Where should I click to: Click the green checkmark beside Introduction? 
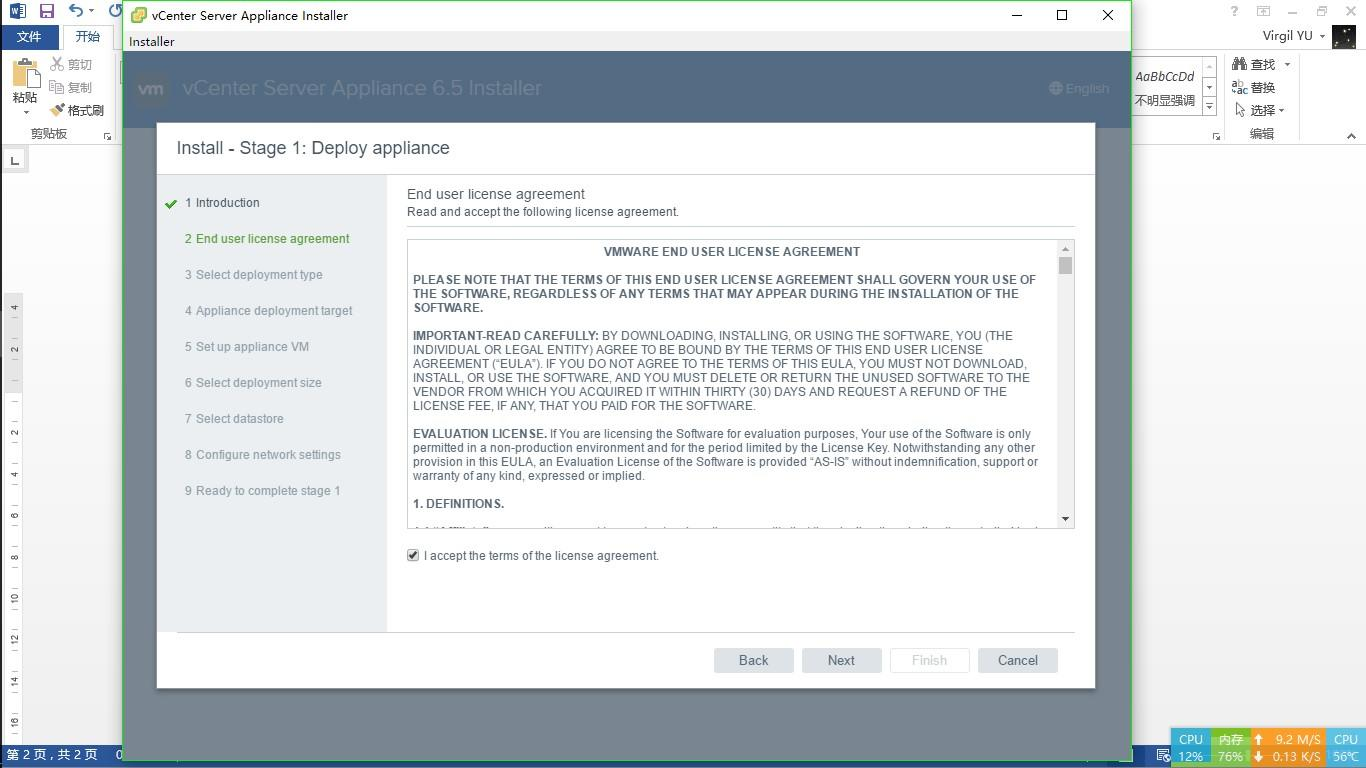coord(171,204)
